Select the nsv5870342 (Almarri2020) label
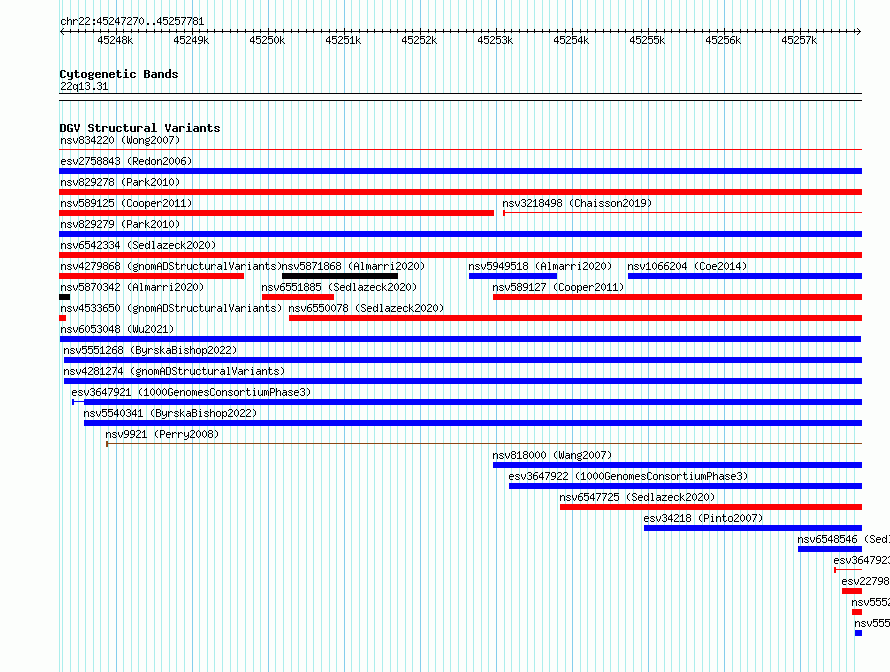The width and height of the screenshot is (890, 672). [132, 287]
